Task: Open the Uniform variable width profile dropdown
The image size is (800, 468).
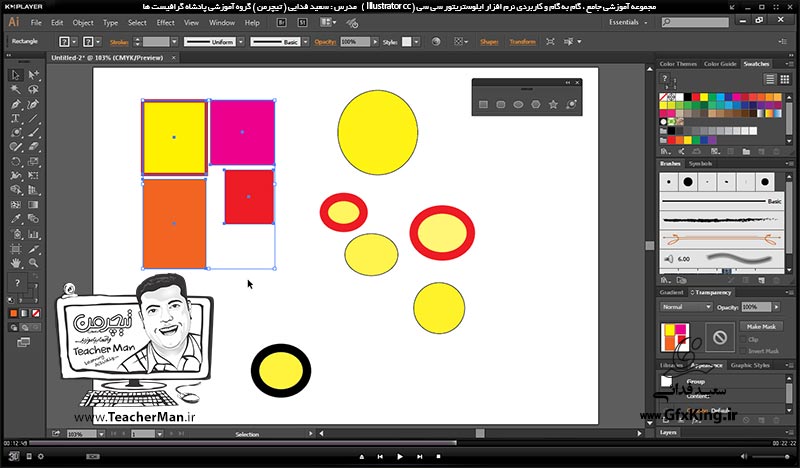Action: 241,42
